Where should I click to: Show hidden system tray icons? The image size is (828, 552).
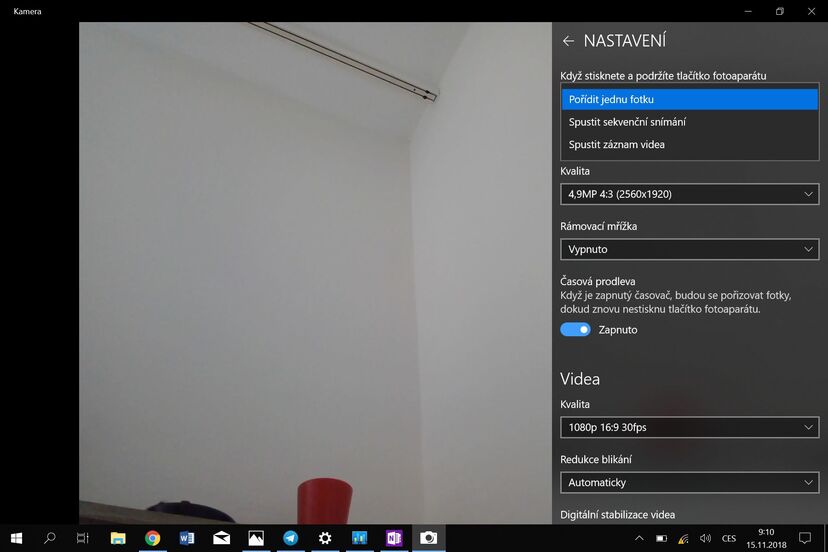(x=639, y=538)
